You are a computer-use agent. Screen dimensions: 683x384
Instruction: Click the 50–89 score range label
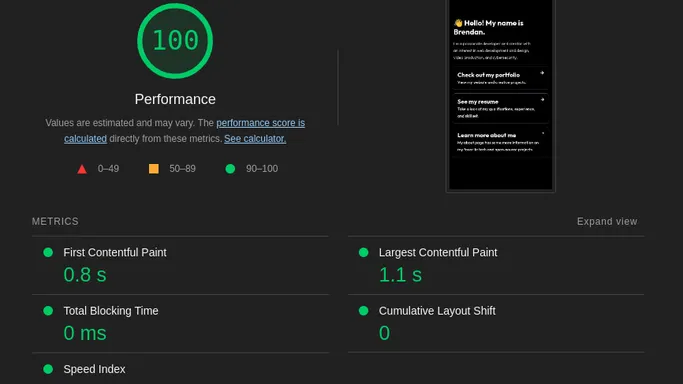(183, 169)
